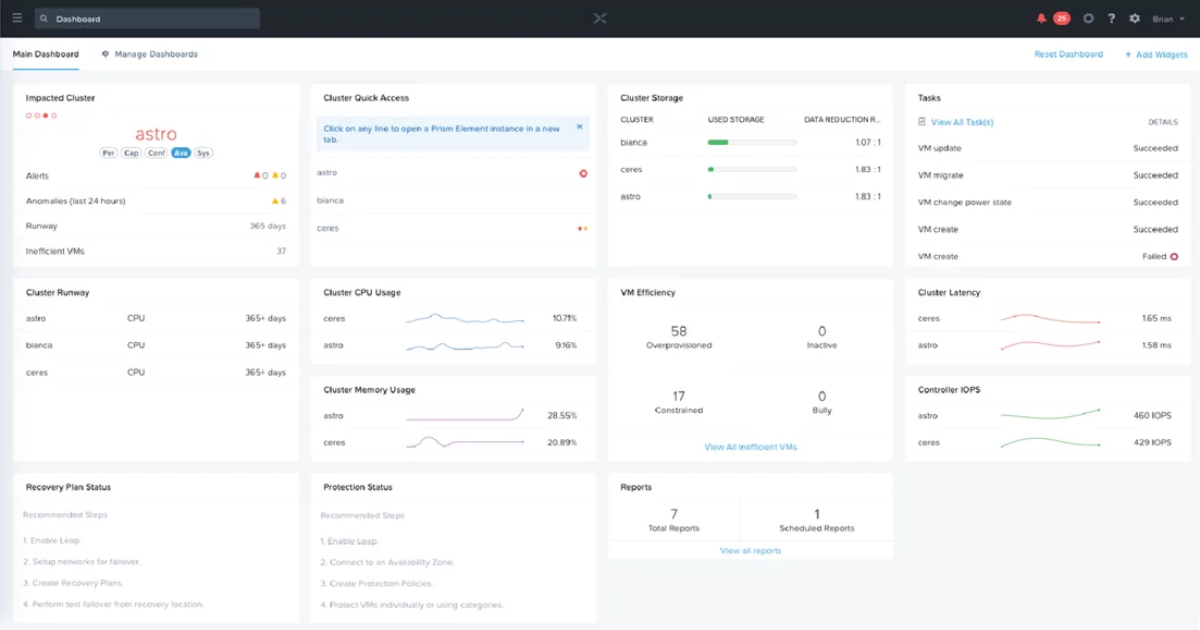1200x630 pixels.
Task: Click the astro storage usage bar
Action: click(x=752, y=197)
